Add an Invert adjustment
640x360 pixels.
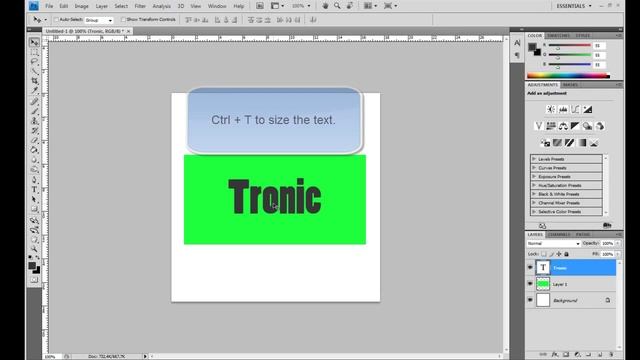pyautogui.click(x=545, y=143)
